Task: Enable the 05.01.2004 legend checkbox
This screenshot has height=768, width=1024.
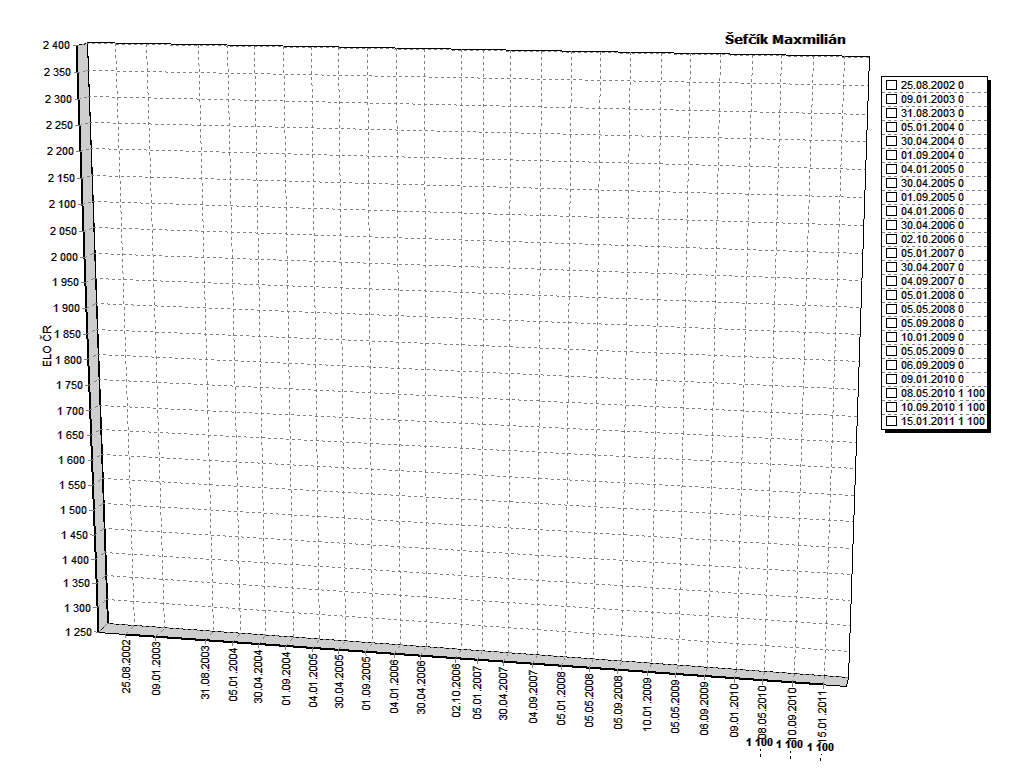Action: (x=891, y=127)
